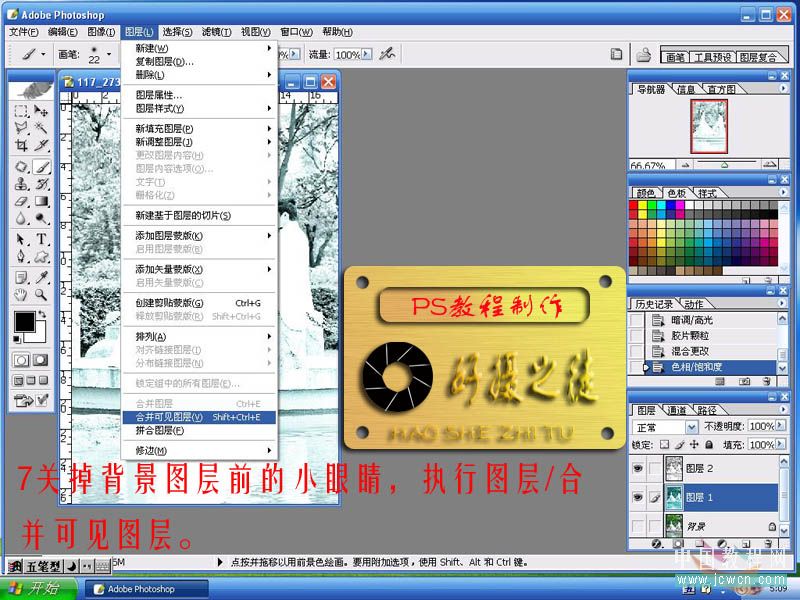Screen dimensions: 800x600
Task: Click the 开始 Start button
Action: point(39,588)
